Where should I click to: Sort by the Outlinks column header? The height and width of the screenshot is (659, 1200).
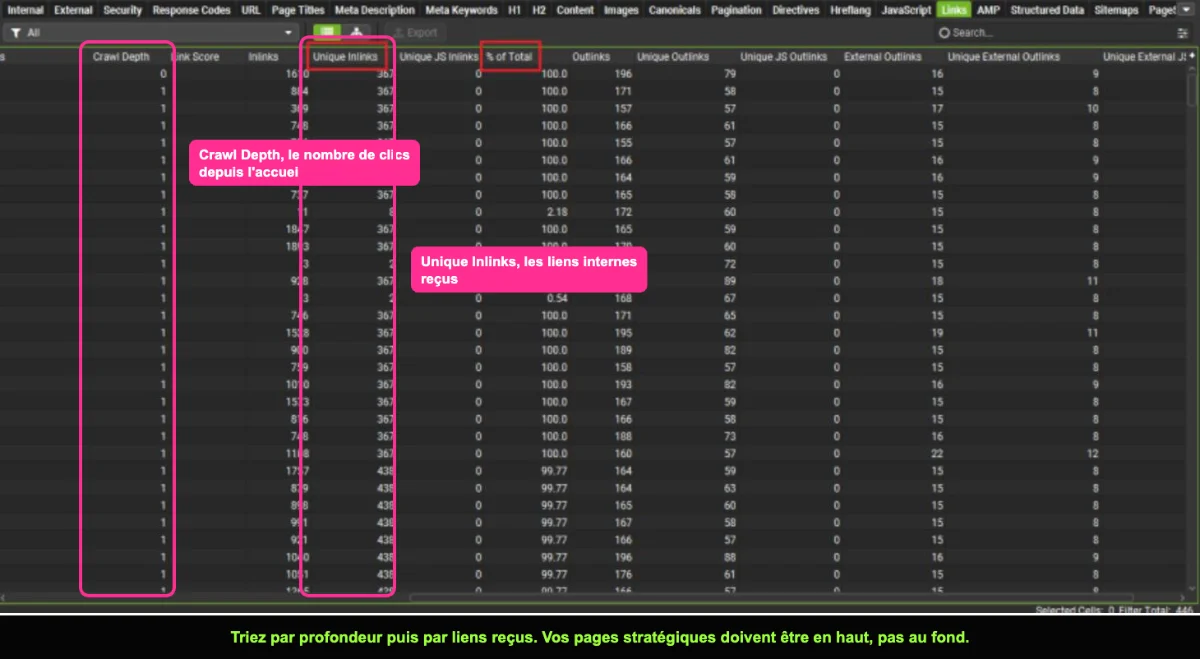point(591,57)
